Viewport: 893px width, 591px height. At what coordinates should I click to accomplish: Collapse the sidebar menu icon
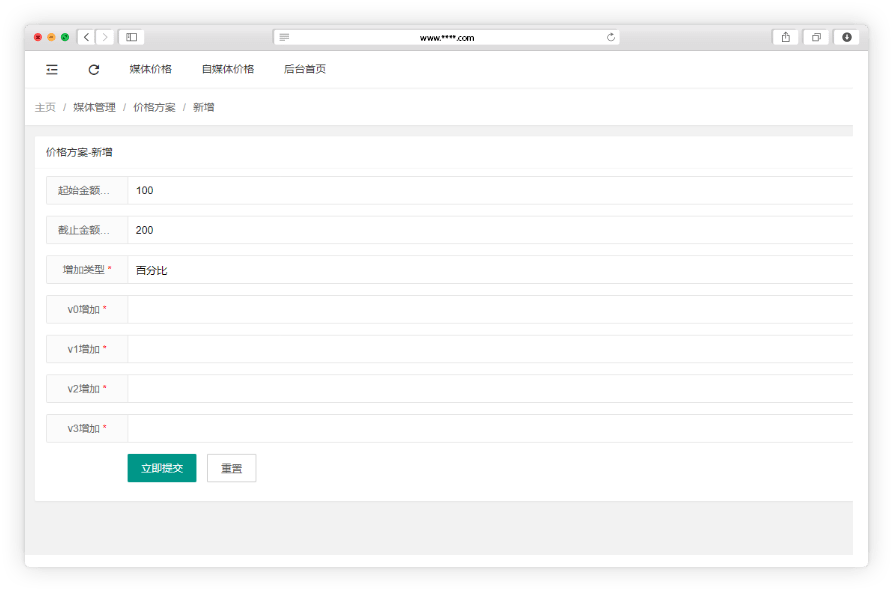[52, 69]
